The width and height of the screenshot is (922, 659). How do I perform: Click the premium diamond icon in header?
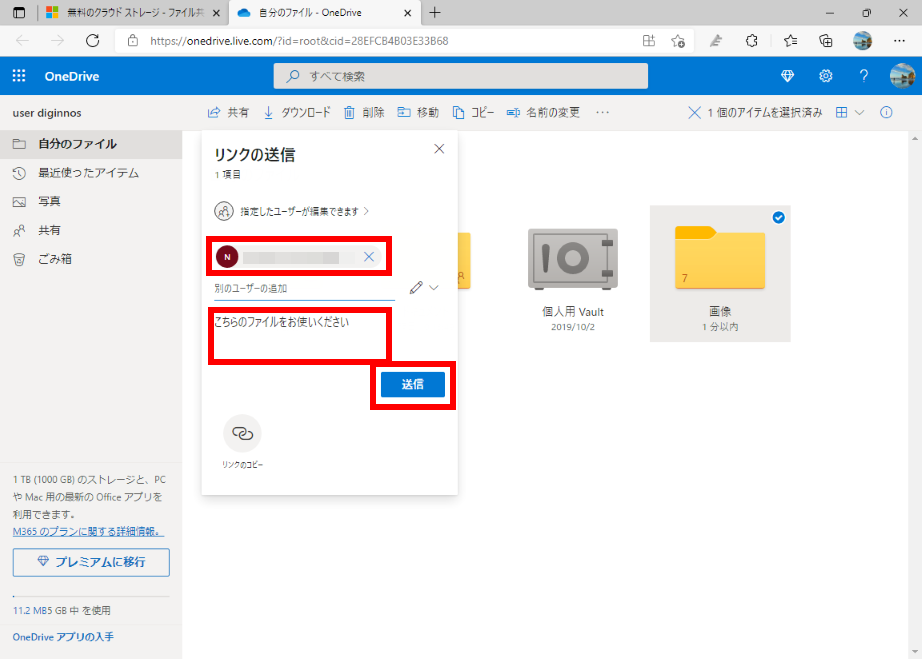tap(787, 76)
